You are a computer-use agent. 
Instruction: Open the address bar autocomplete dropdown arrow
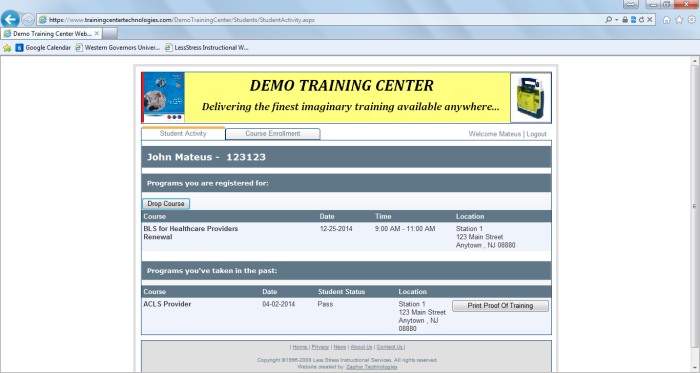[x=617, y=20]
